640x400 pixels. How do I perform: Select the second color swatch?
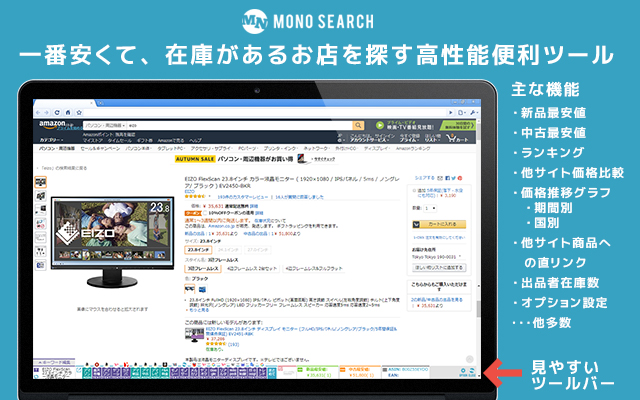click(202, 289)
